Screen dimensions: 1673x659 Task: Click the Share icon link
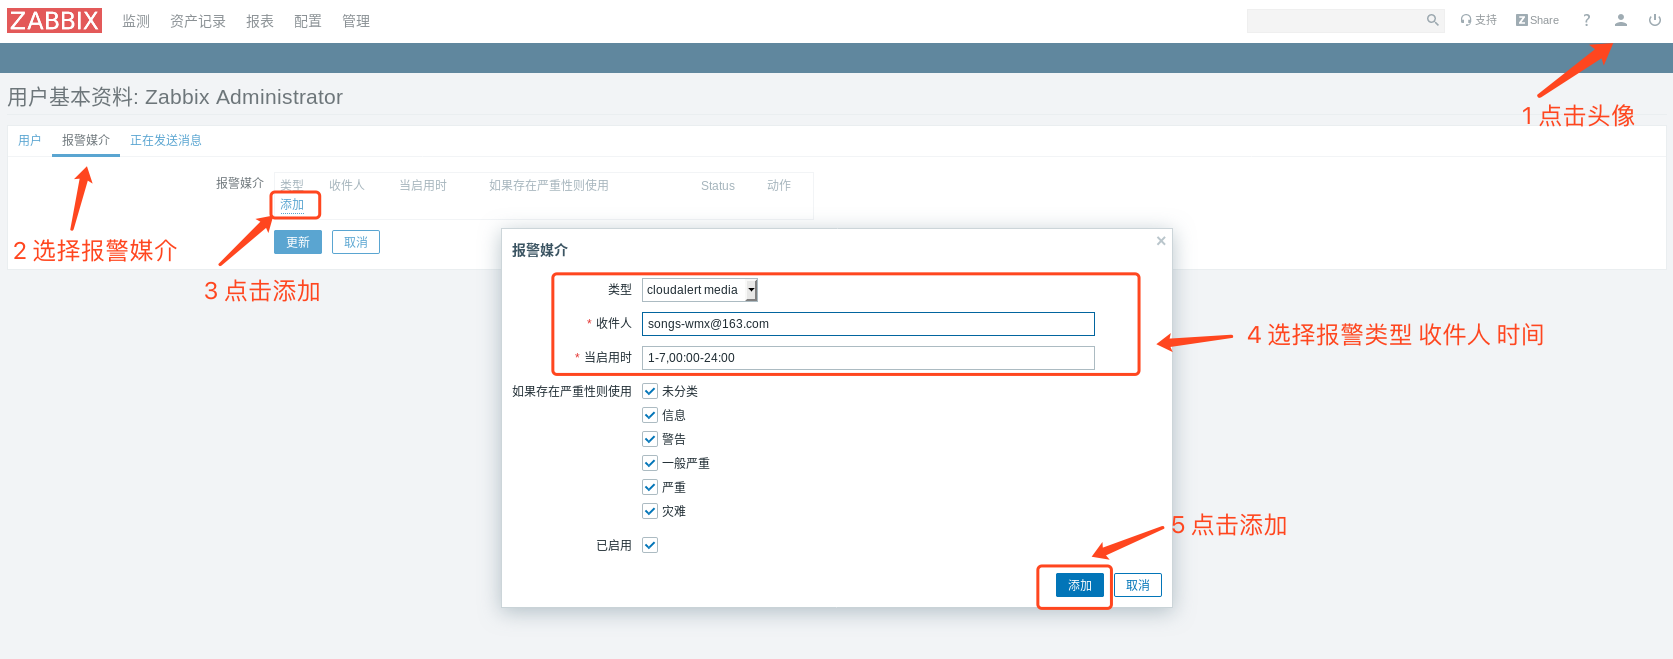(x=1537, y=20)
